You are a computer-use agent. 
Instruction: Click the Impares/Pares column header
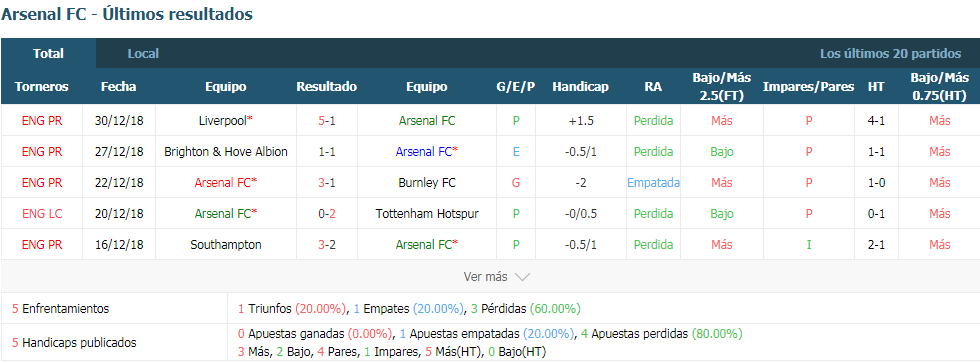tap(808, 87)
